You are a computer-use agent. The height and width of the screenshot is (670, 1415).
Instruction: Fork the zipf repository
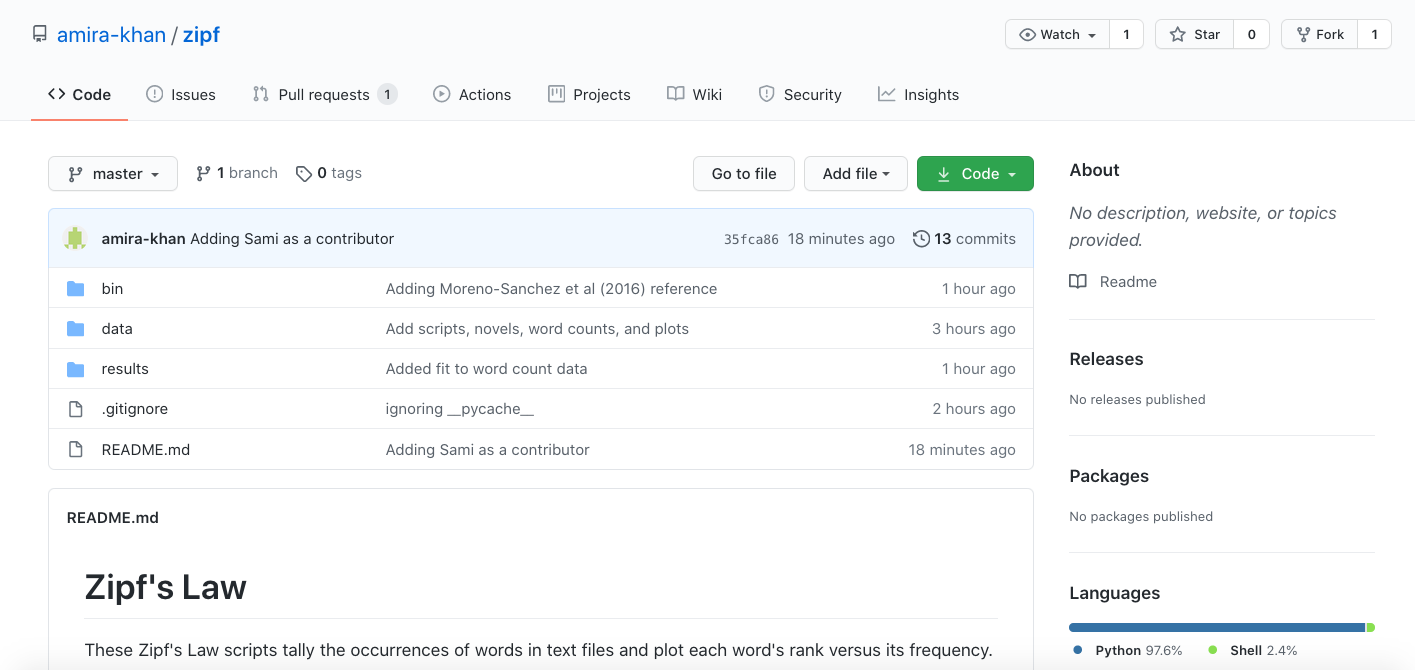1319,34
